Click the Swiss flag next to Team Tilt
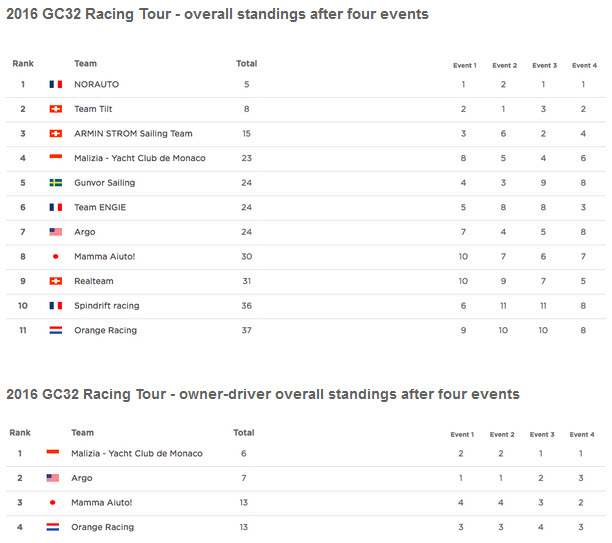612x543 pixels. tap(56, 109)
